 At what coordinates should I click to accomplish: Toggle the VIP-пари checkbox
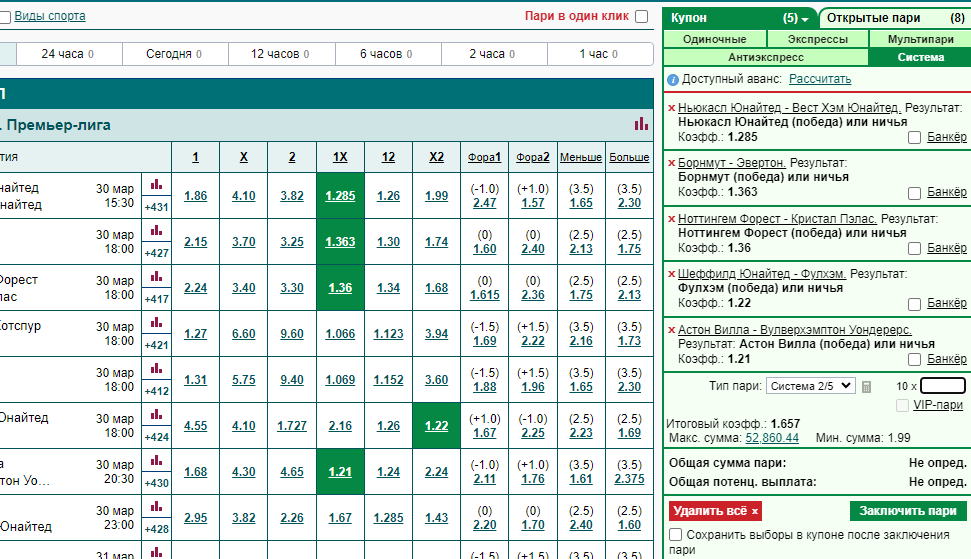pyautogui.click(x=902, y=405)
